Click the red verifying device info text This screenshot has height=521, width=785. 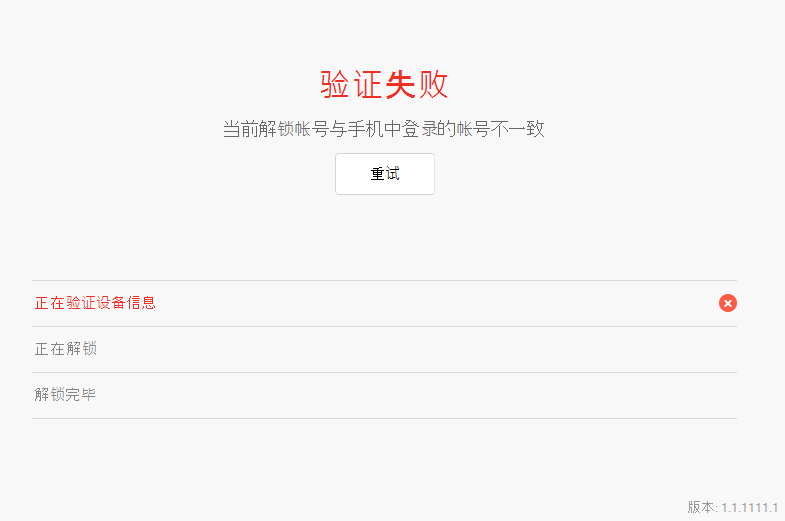pos(95,303)
